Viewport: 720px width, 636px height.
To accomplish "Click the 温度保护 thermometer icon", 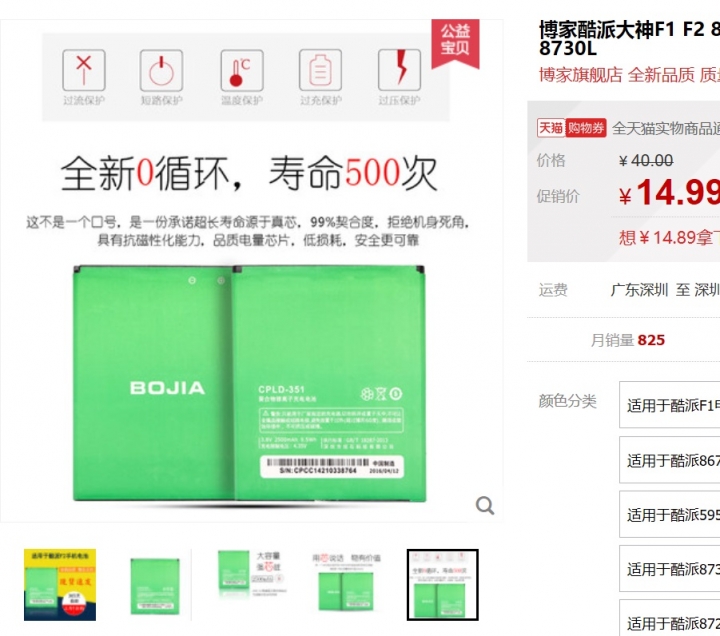I will point(242,70).
